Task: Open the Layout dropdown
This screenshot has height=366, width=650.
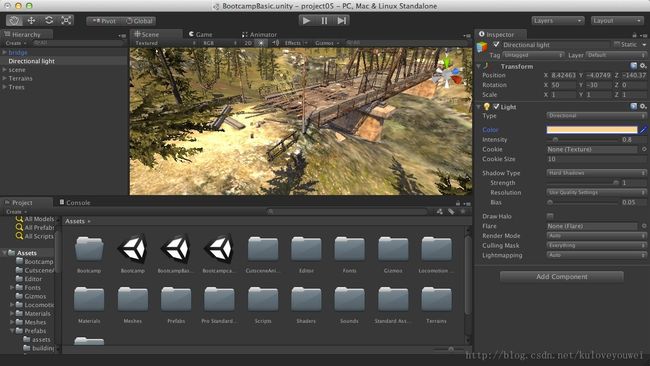Action: (617, 20)
